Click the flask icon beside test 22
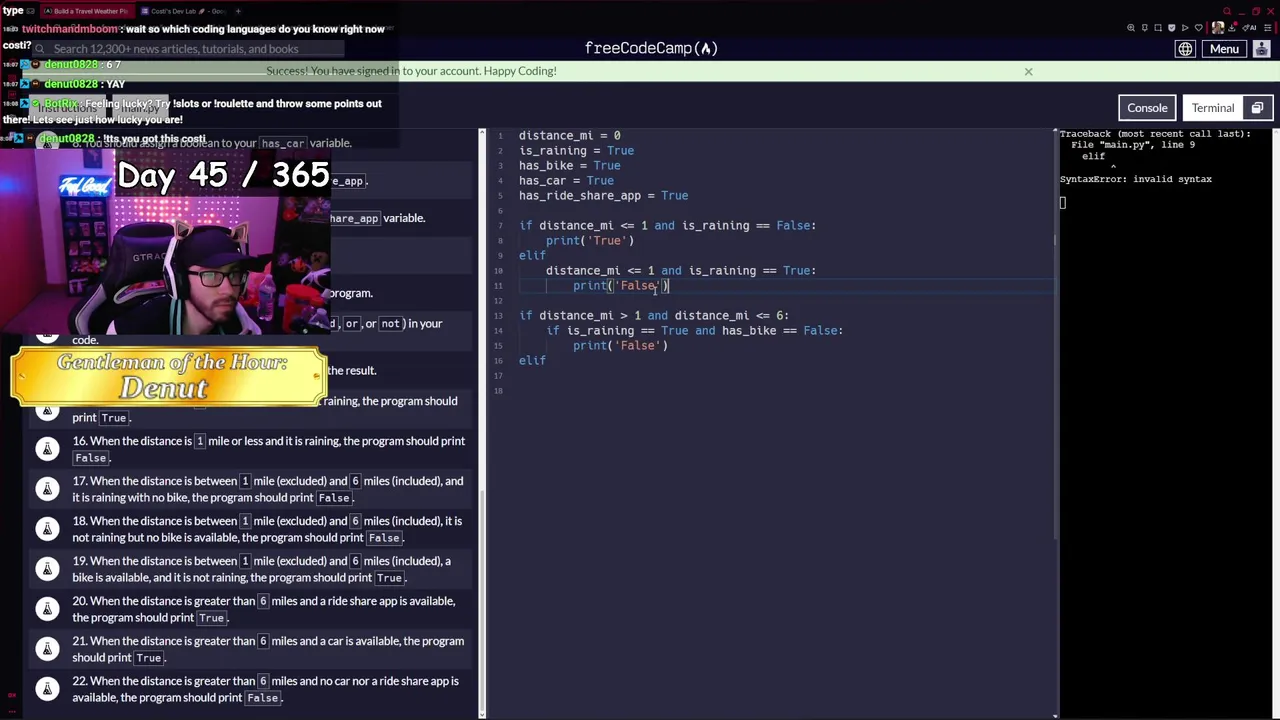 coord(47,689)
